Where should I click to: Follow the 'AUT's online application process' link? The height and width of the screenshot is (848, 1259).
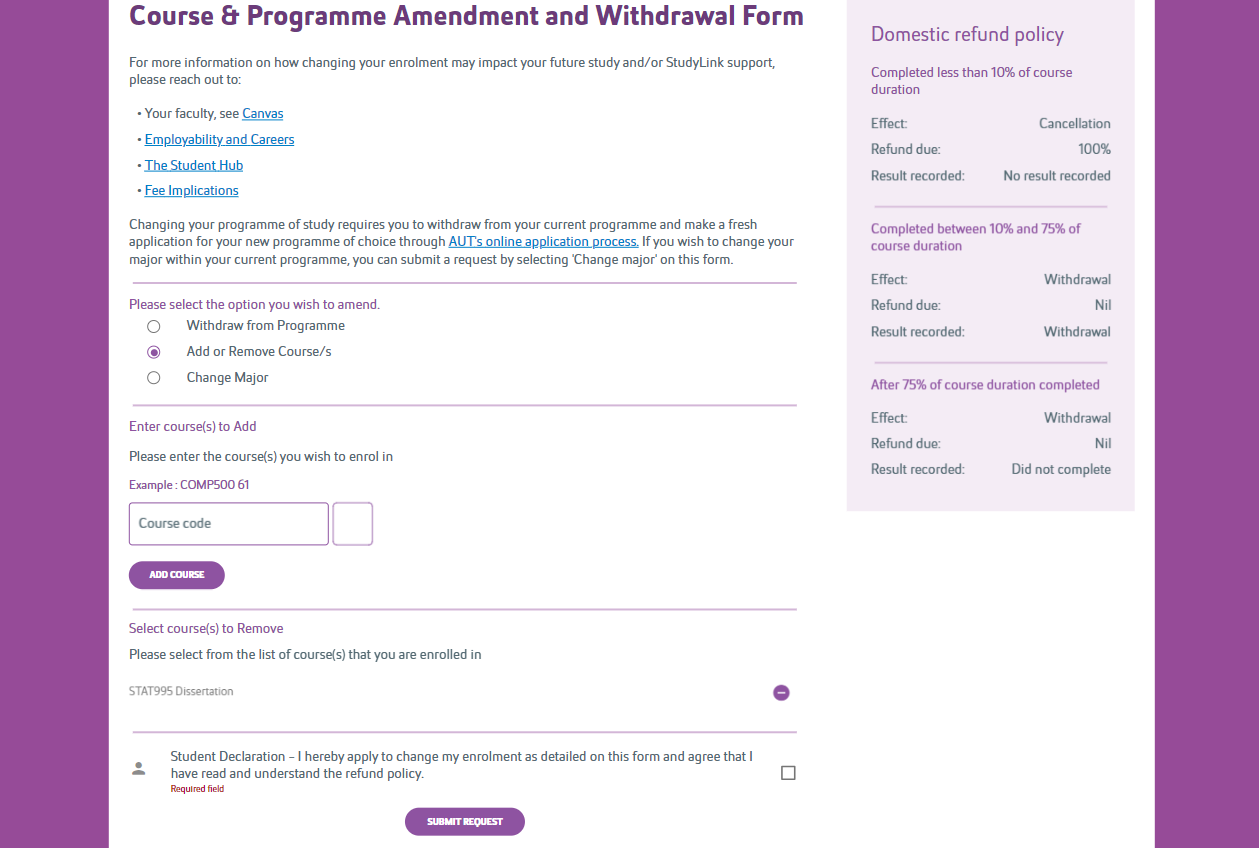tap(543, 241)
